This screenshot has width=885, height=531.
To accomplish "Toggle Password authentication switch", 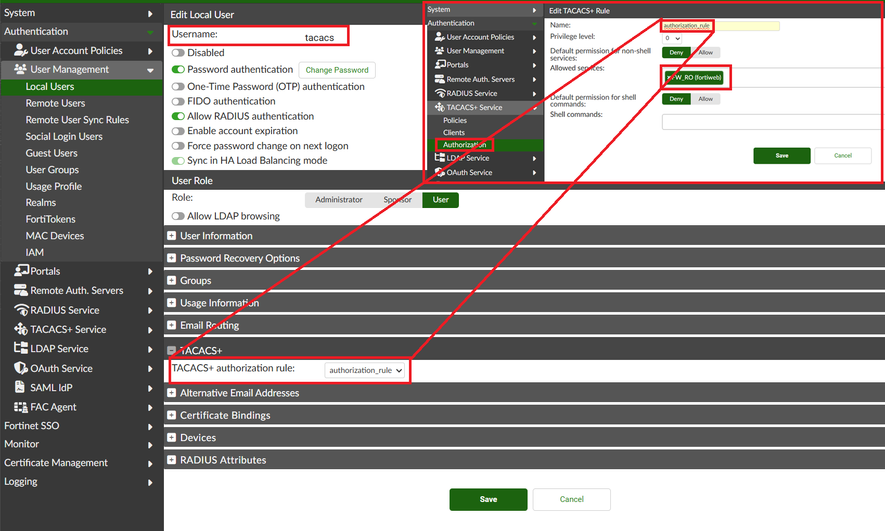I will 178,69.
